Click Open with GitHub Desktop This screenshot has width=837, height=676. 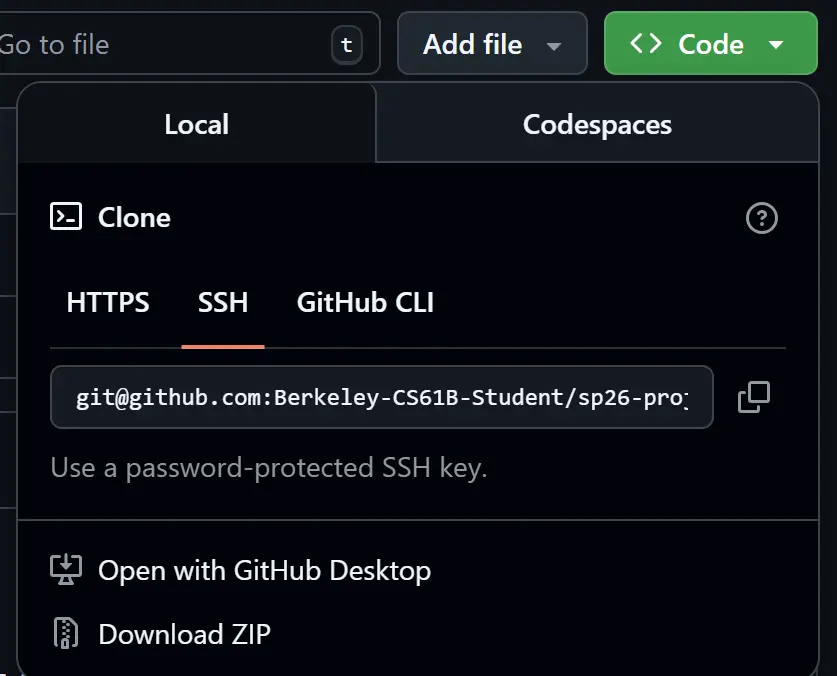tap(263, 570)
